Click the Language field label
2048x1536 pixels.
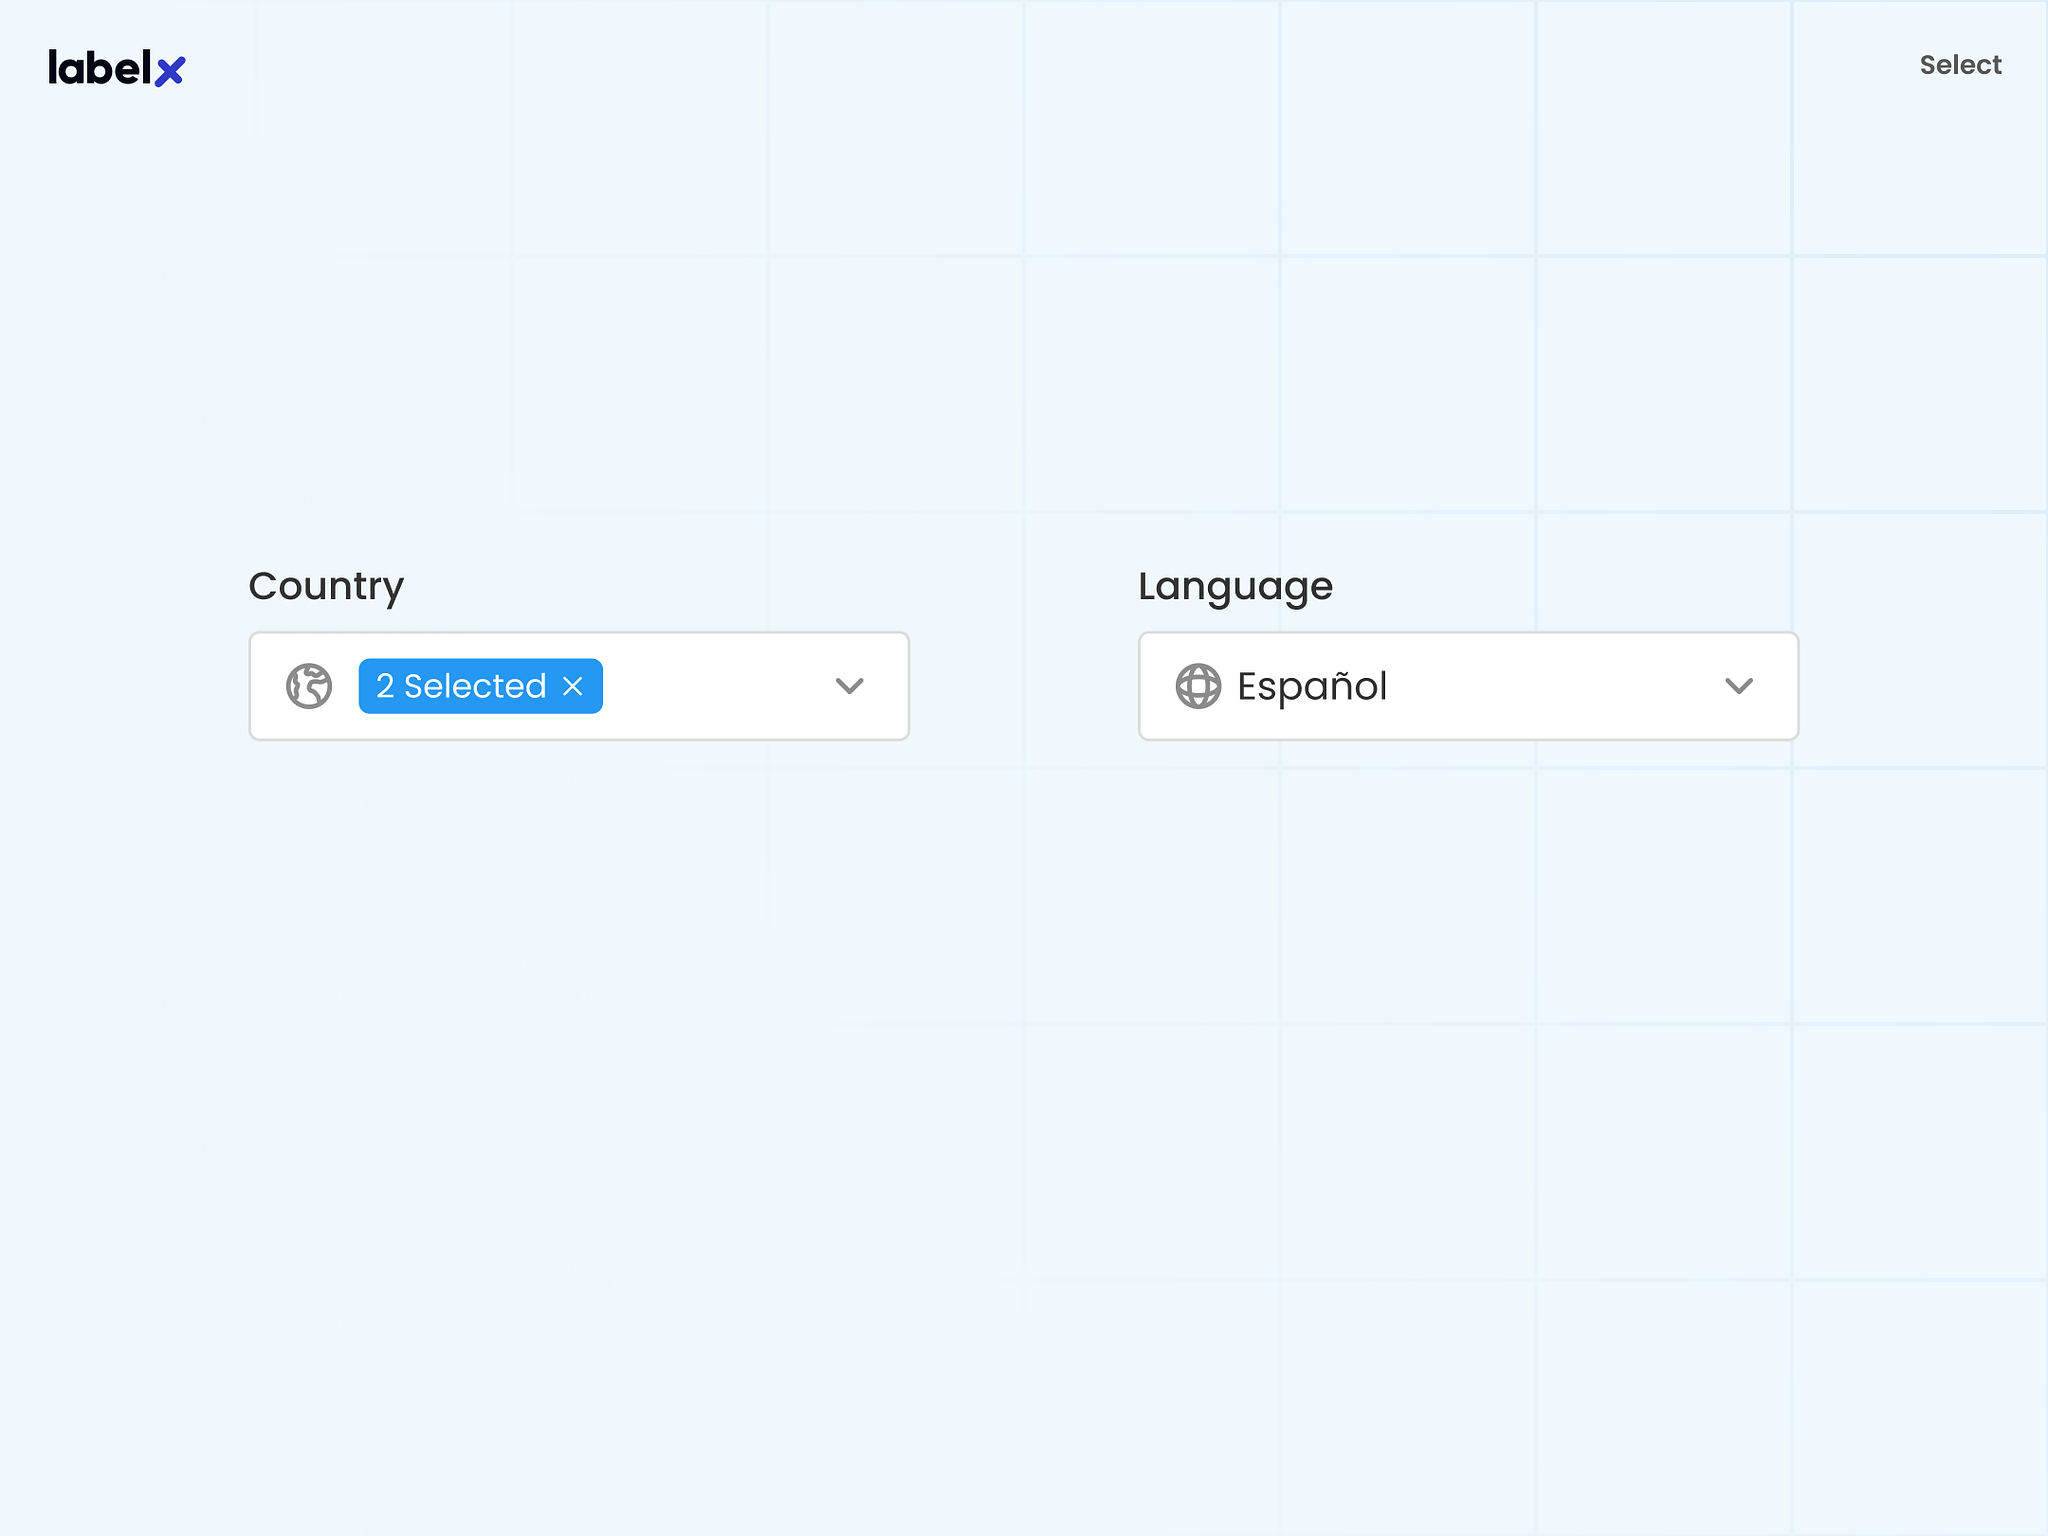[1235, 586]
